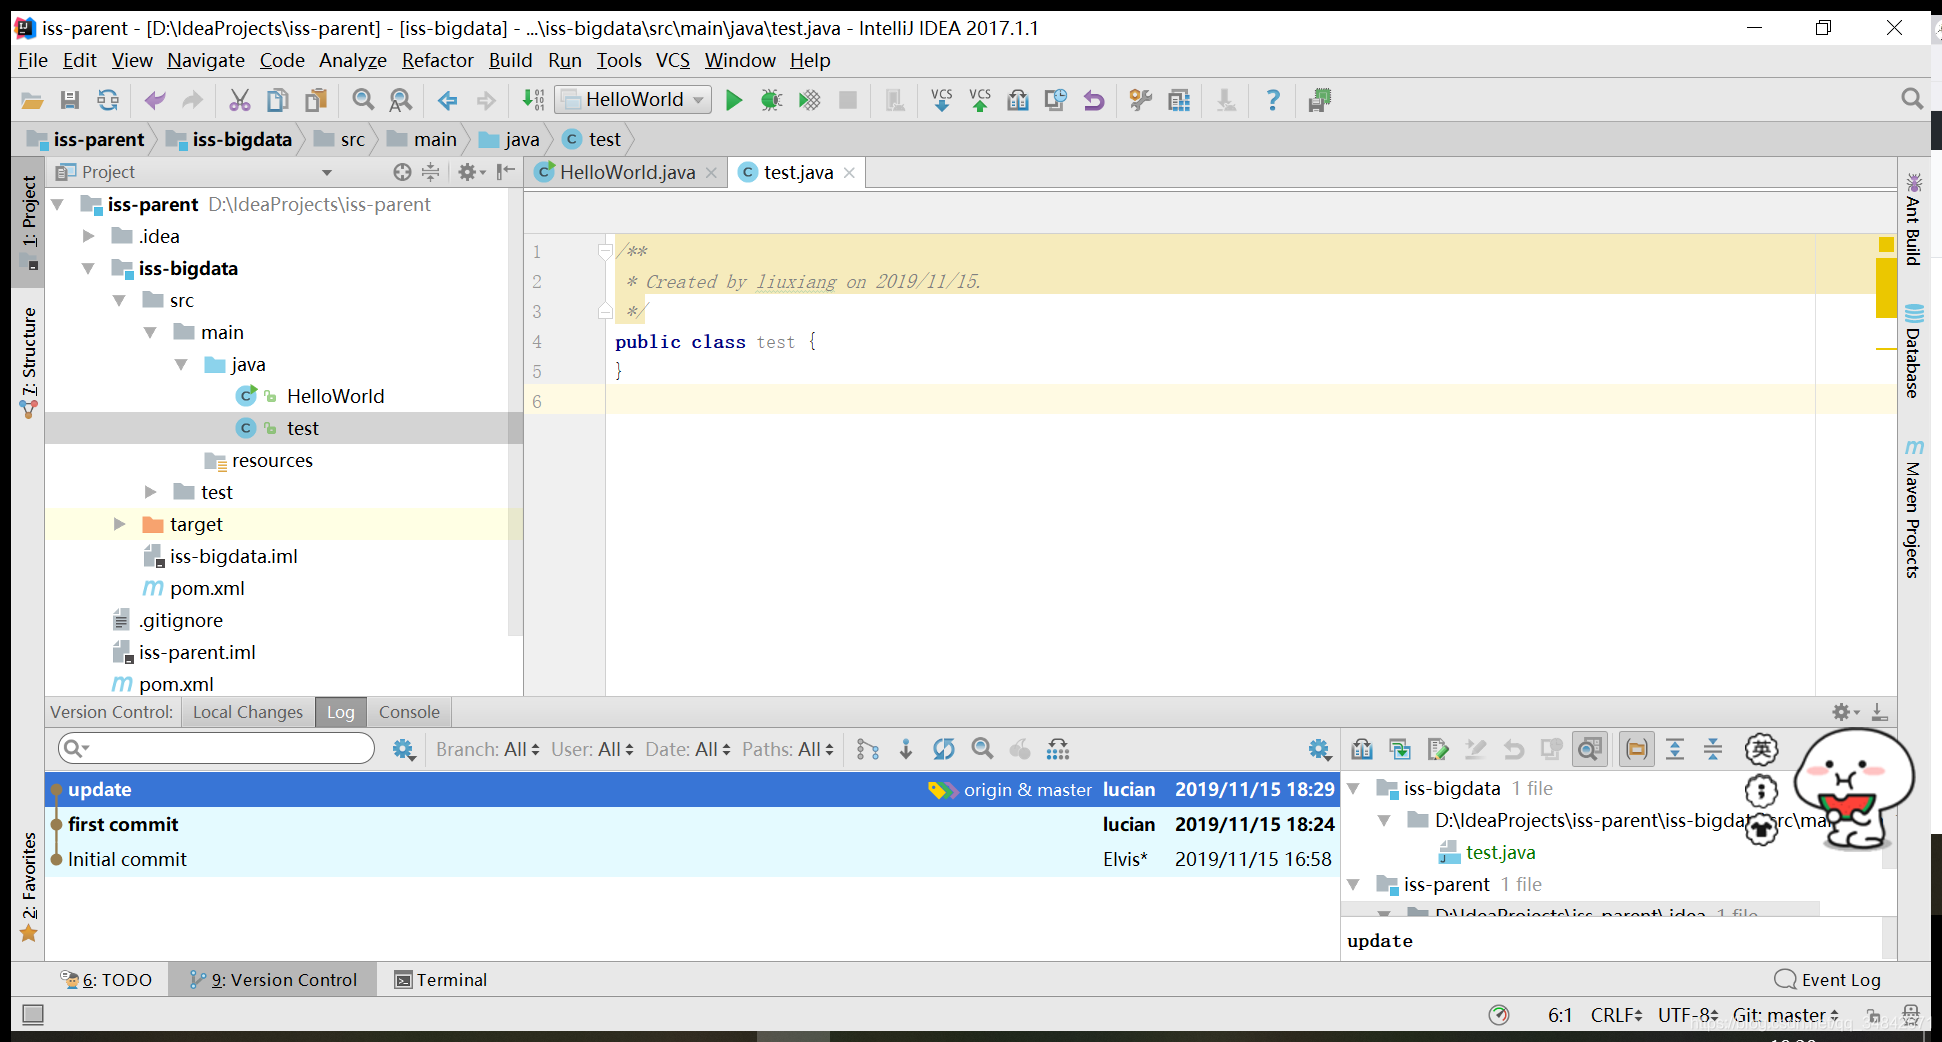Viewport: 1942px width, 1042px height.
Task: Open the Paths: All filter dropdown
Action: 788,749
